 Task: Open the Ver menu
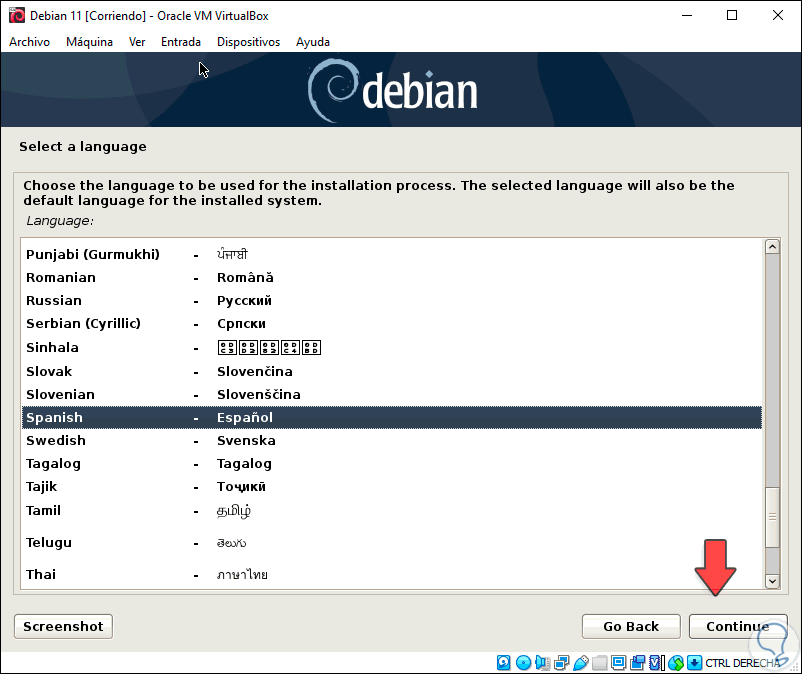(x=137, y=42)
